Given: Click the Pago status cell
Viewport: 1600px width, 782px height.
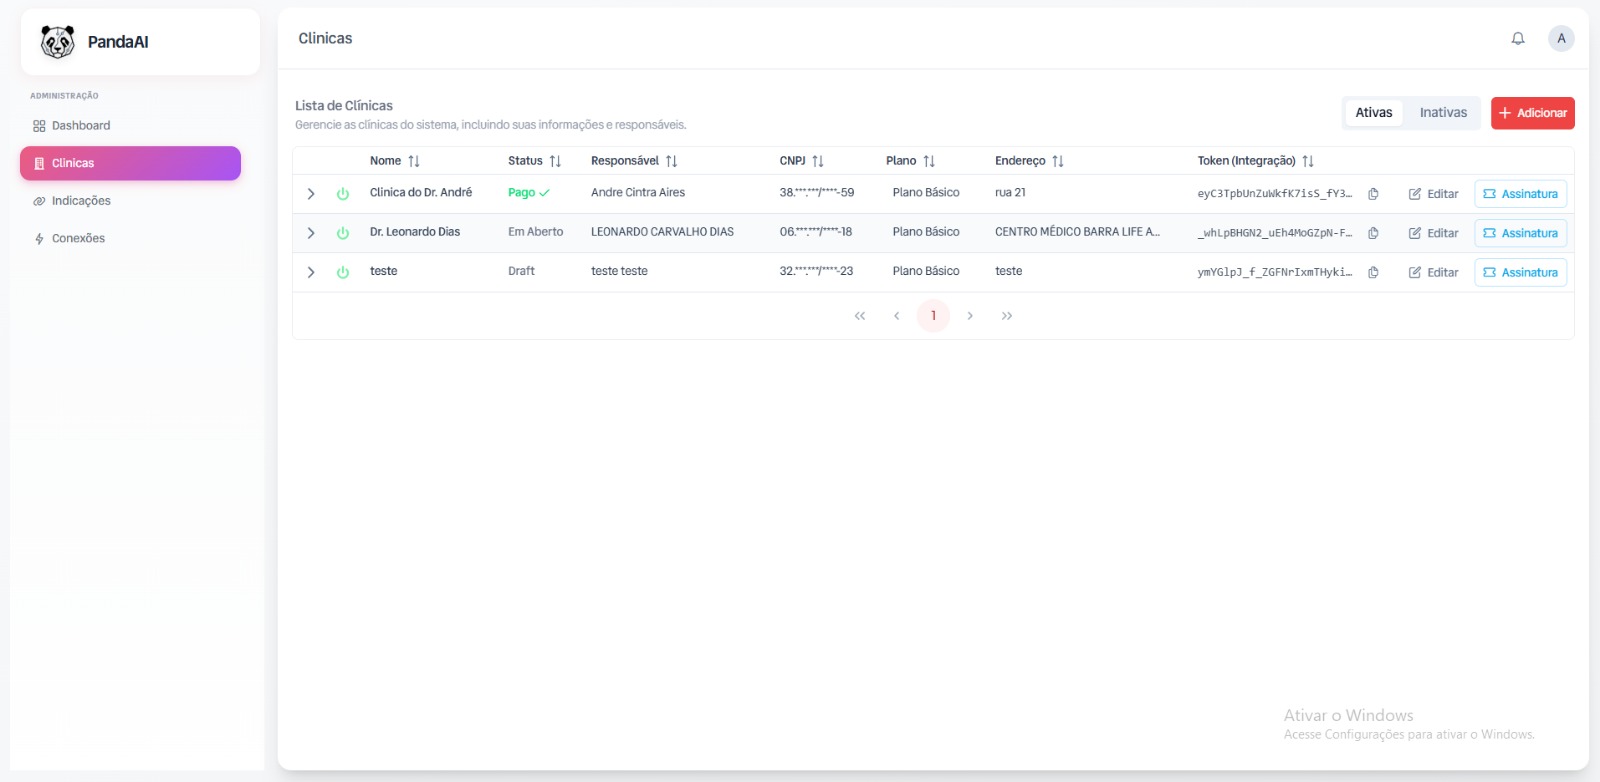Looking at the screenshot, I should [x=529, y=193].
